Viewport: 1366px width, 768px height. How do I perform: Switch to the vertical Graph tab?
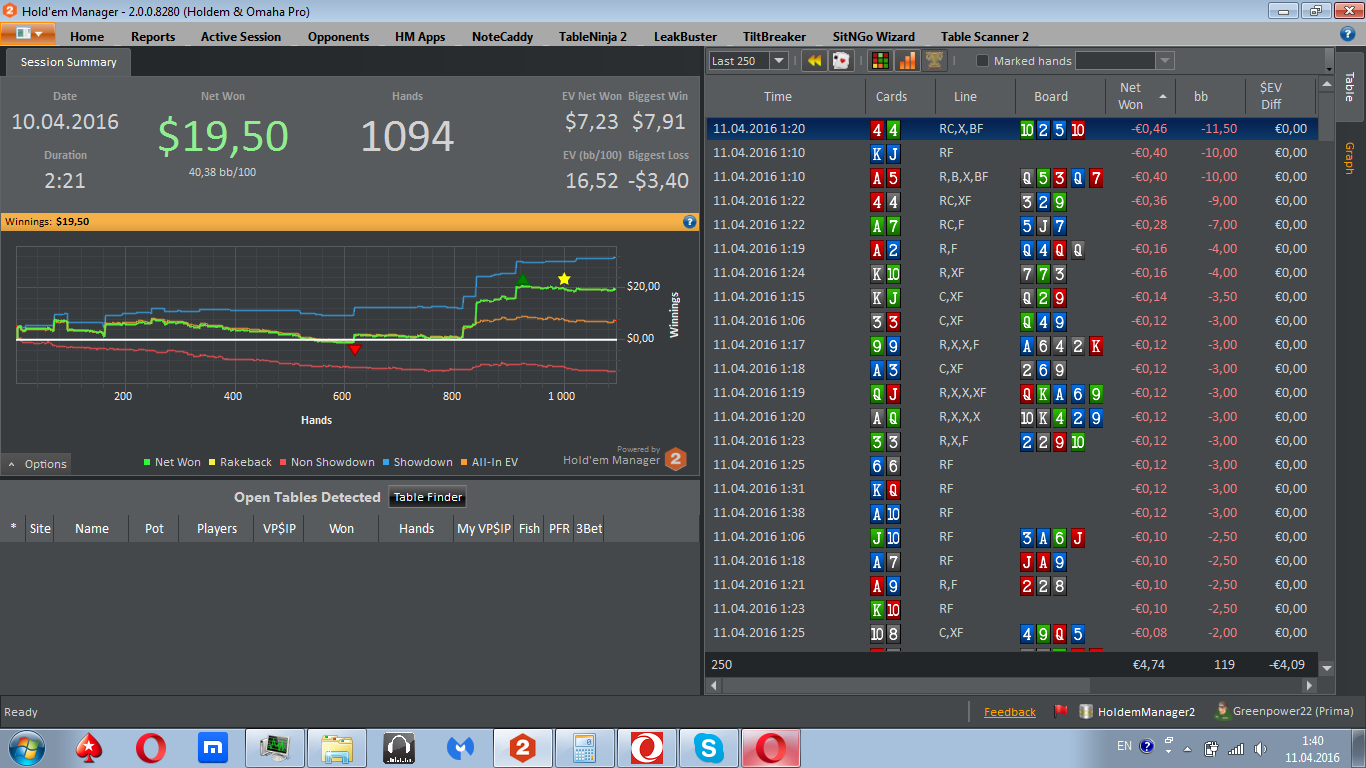(x=1350, y=158)
